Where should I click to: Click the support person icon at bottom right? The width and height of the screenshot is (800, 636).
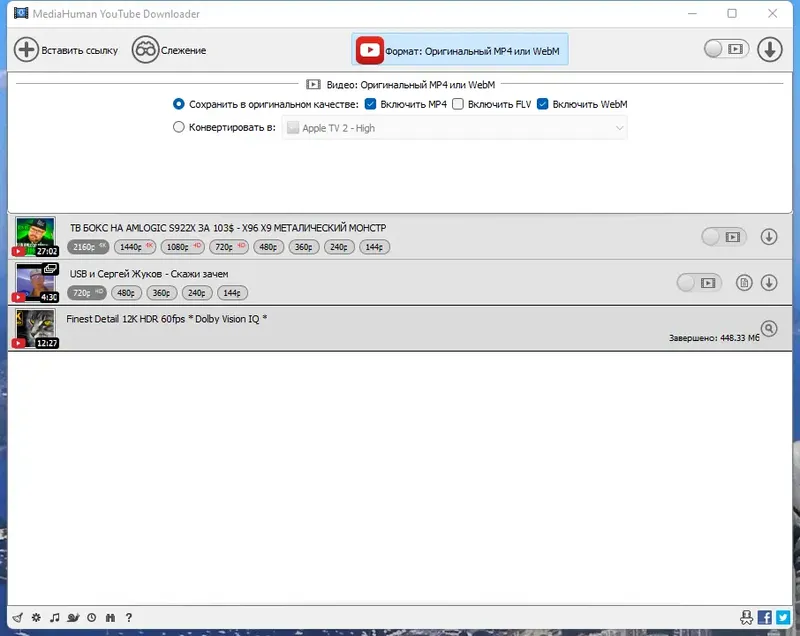[746, 618]
